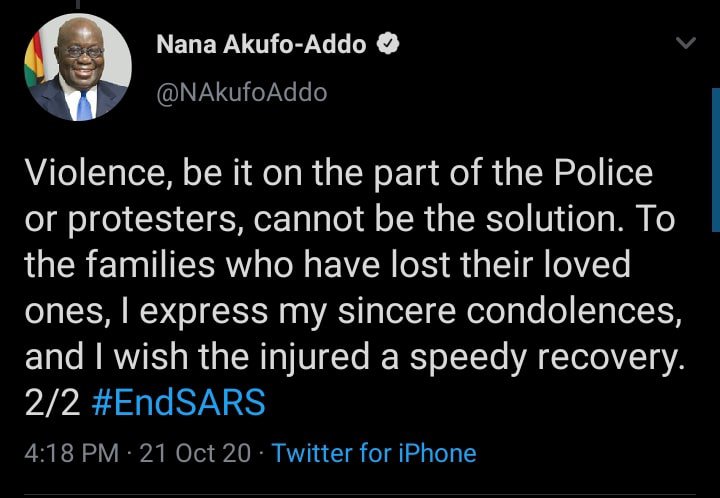Click the display name Nana Akufo-Addo
The image size is (720, 498).
point(261,45)
